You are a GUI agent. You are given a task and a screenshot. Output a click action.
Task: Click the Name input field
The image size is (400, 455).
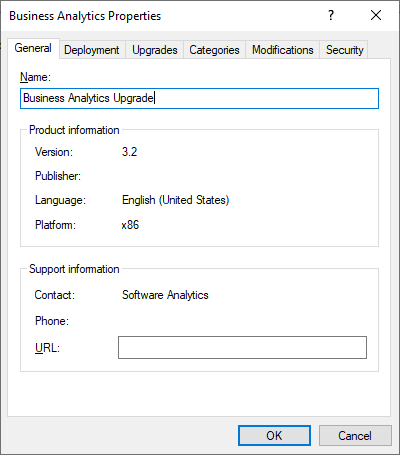click(x=199, y=98)
